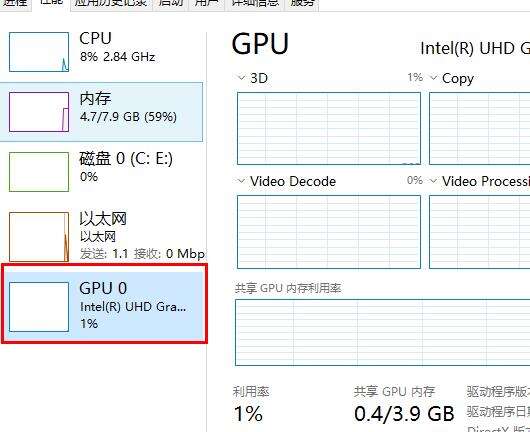Screen dimensions: 530x432
Task: Click the 磁盘 0 mini graph thumbnail
Action: [x=39, y=172]
